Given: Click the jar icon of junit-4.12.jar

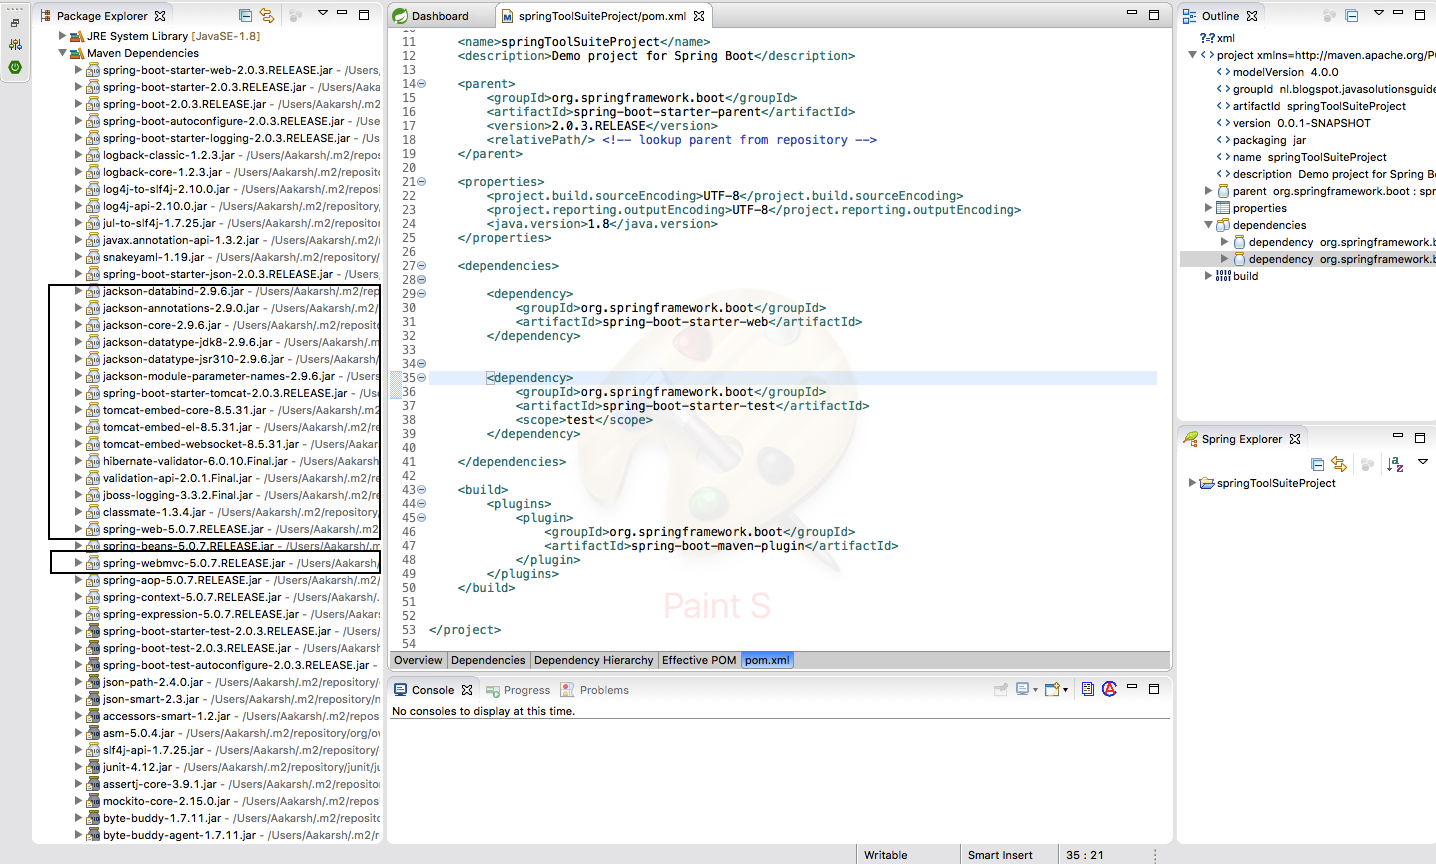Looking at the screenshot, I should (x=92, y=767).
